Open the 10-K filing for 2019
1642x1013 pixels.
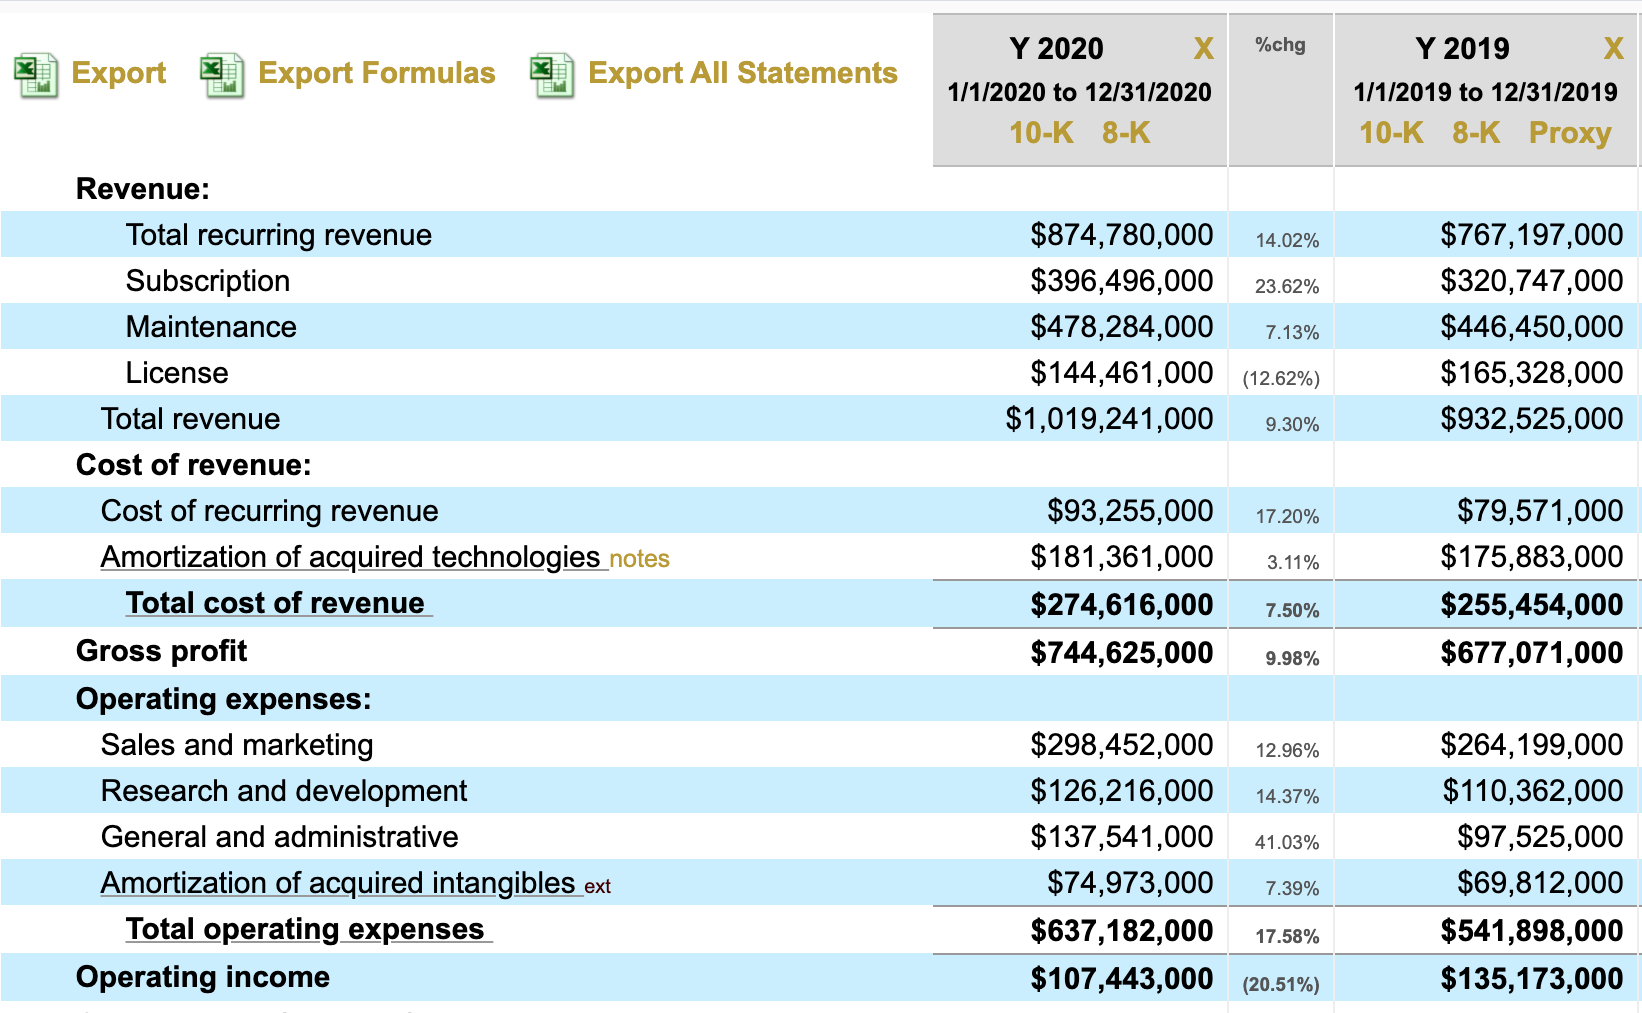tap(1390, 133)
